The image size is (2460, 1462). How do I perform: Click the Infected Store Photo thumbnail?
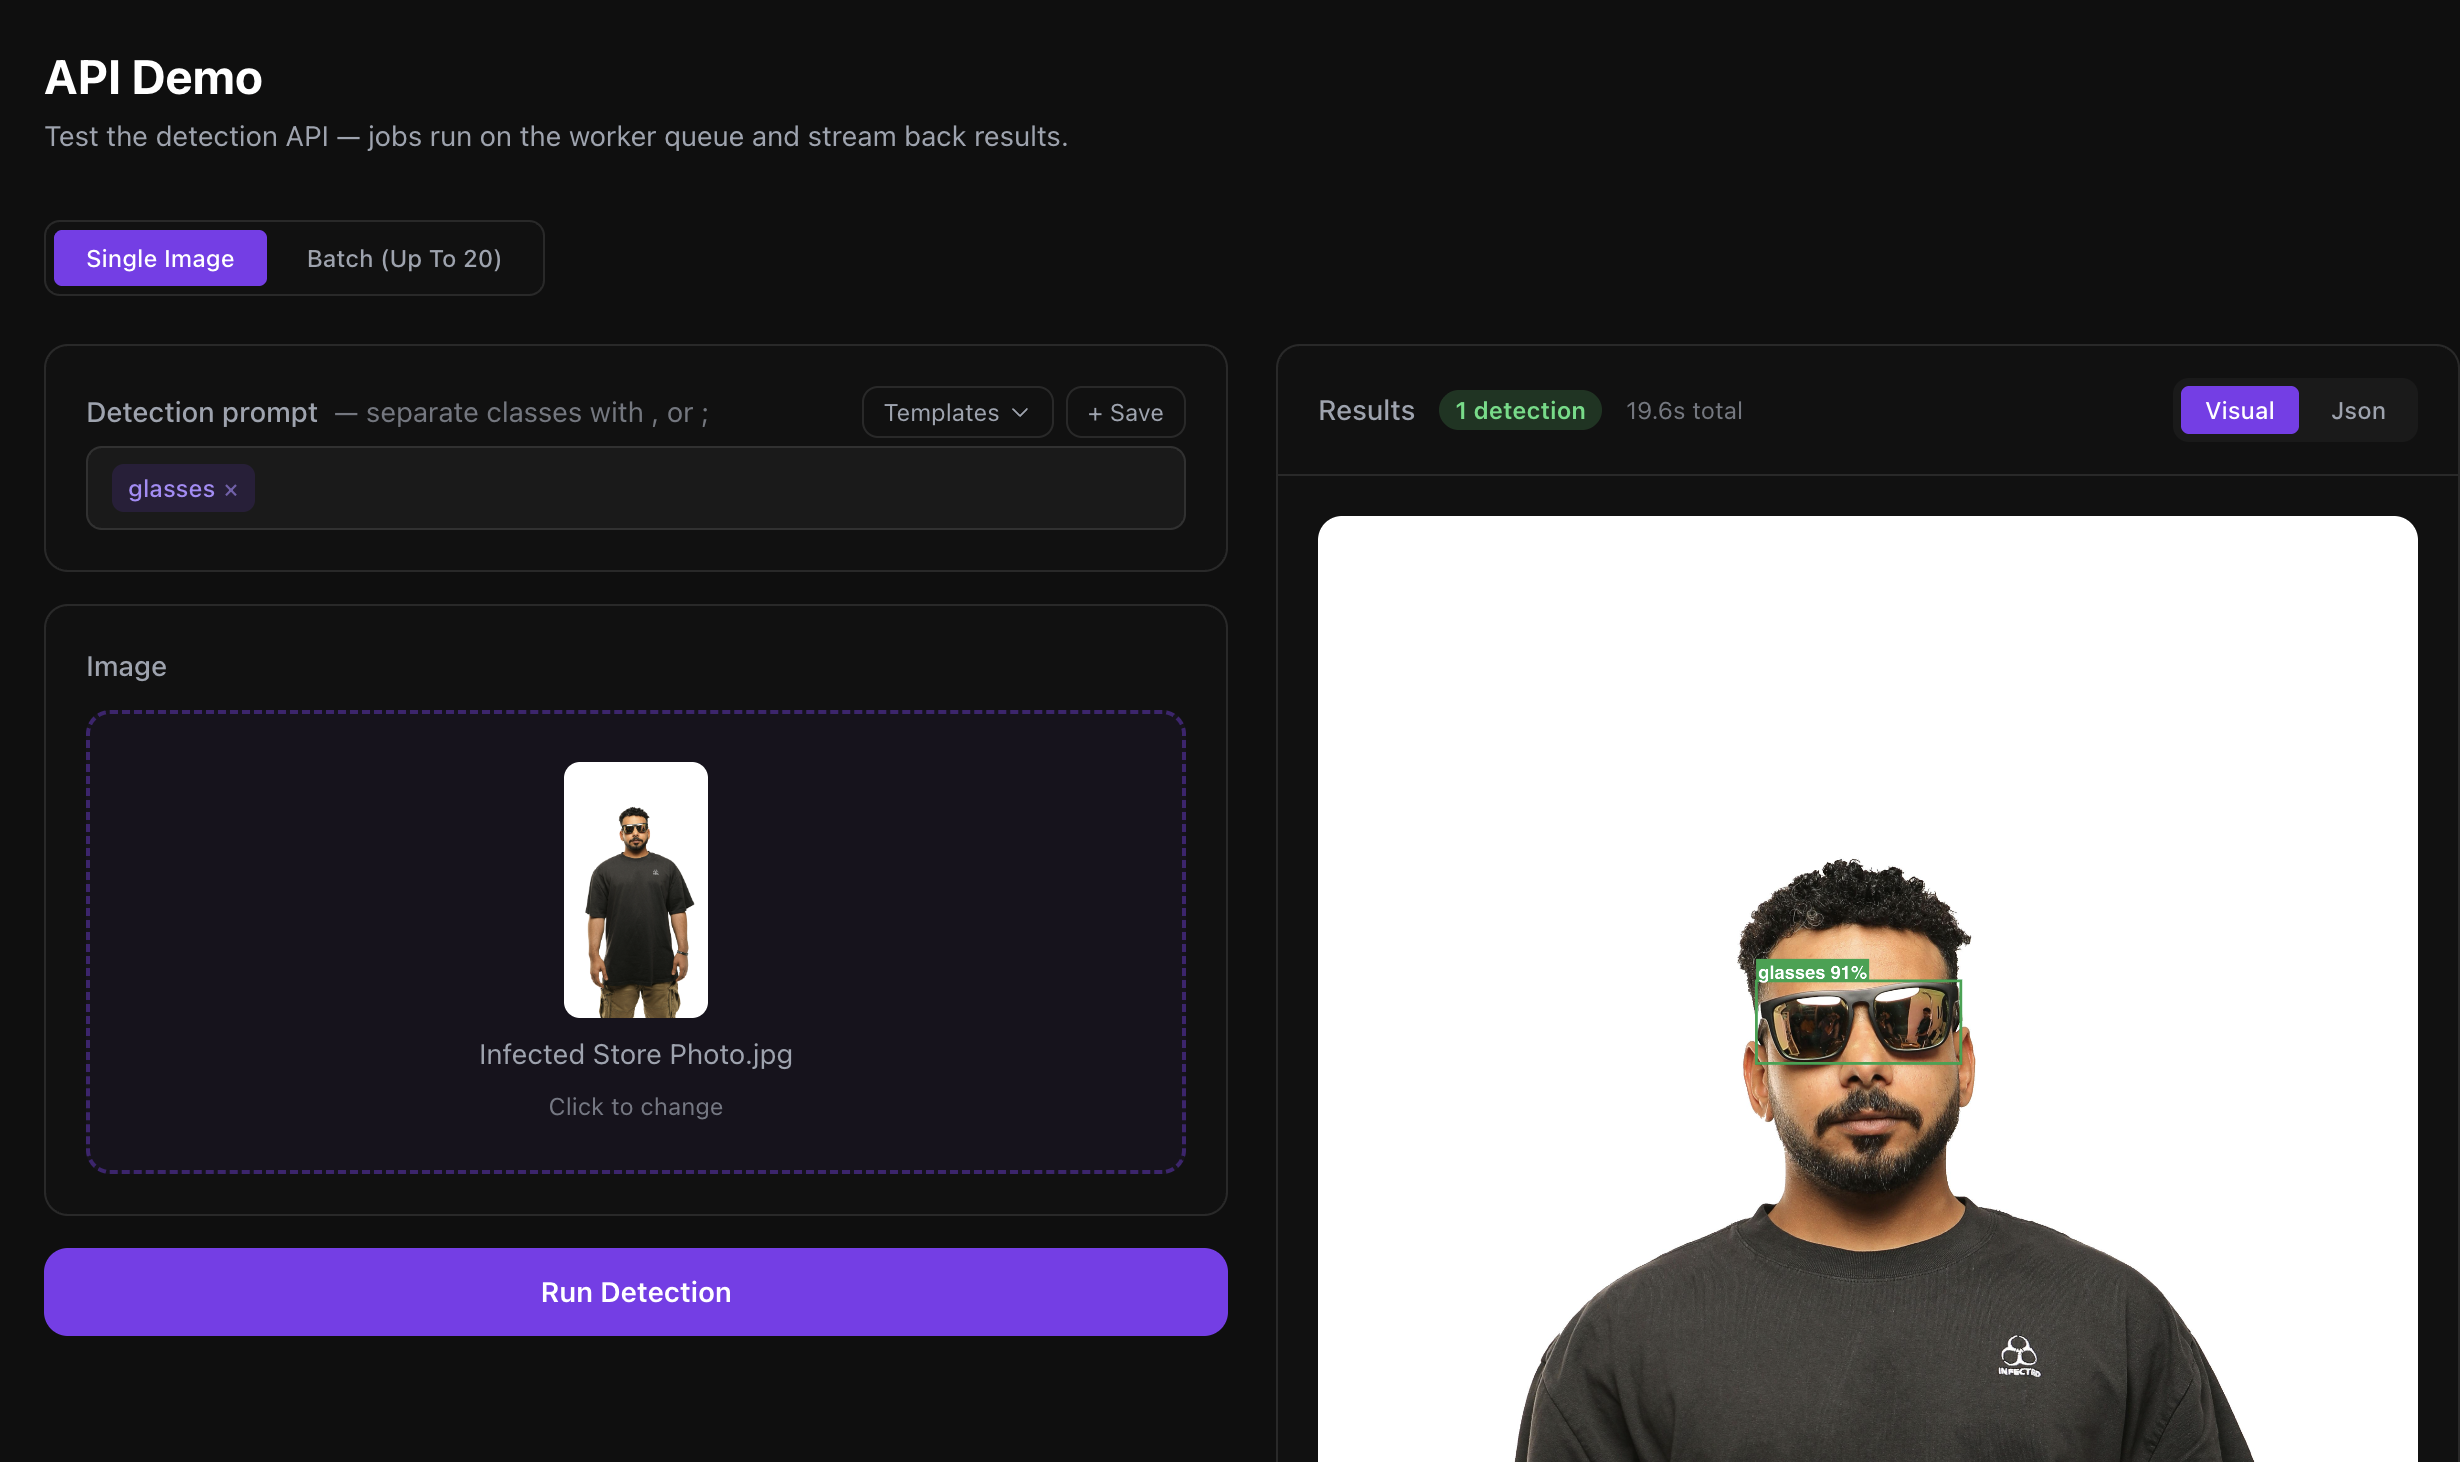coord(635,889)
